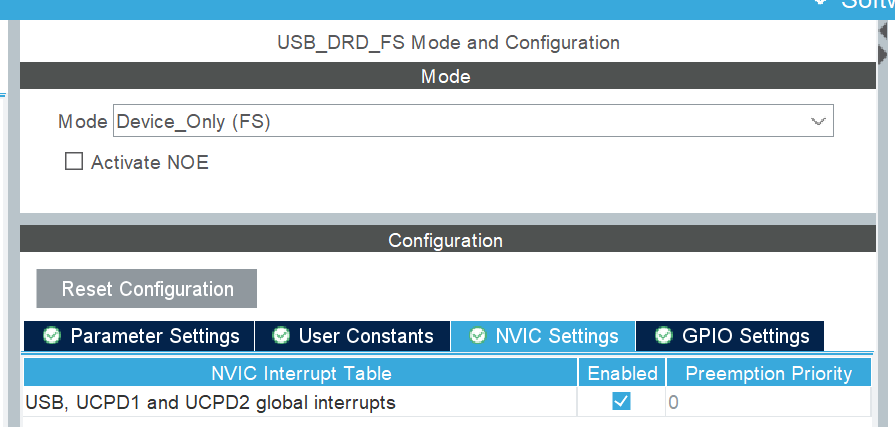The width and height of the screenshot is (895, 427).
Task: Click the Preemption Priority column header
Action: [768, 373]
